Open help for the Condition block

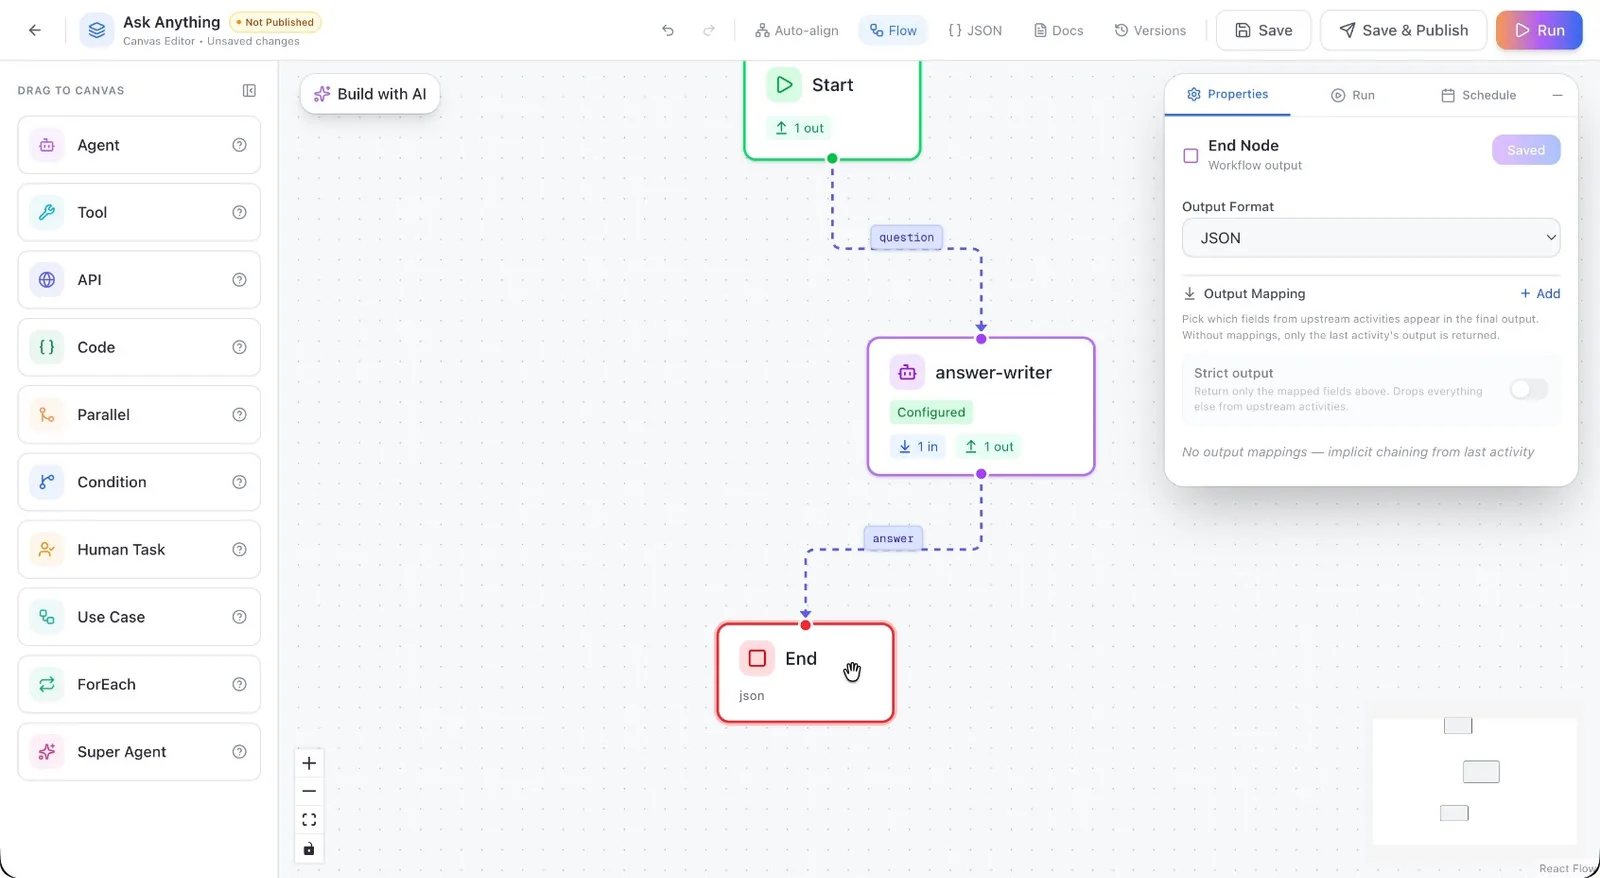[239, 482]
